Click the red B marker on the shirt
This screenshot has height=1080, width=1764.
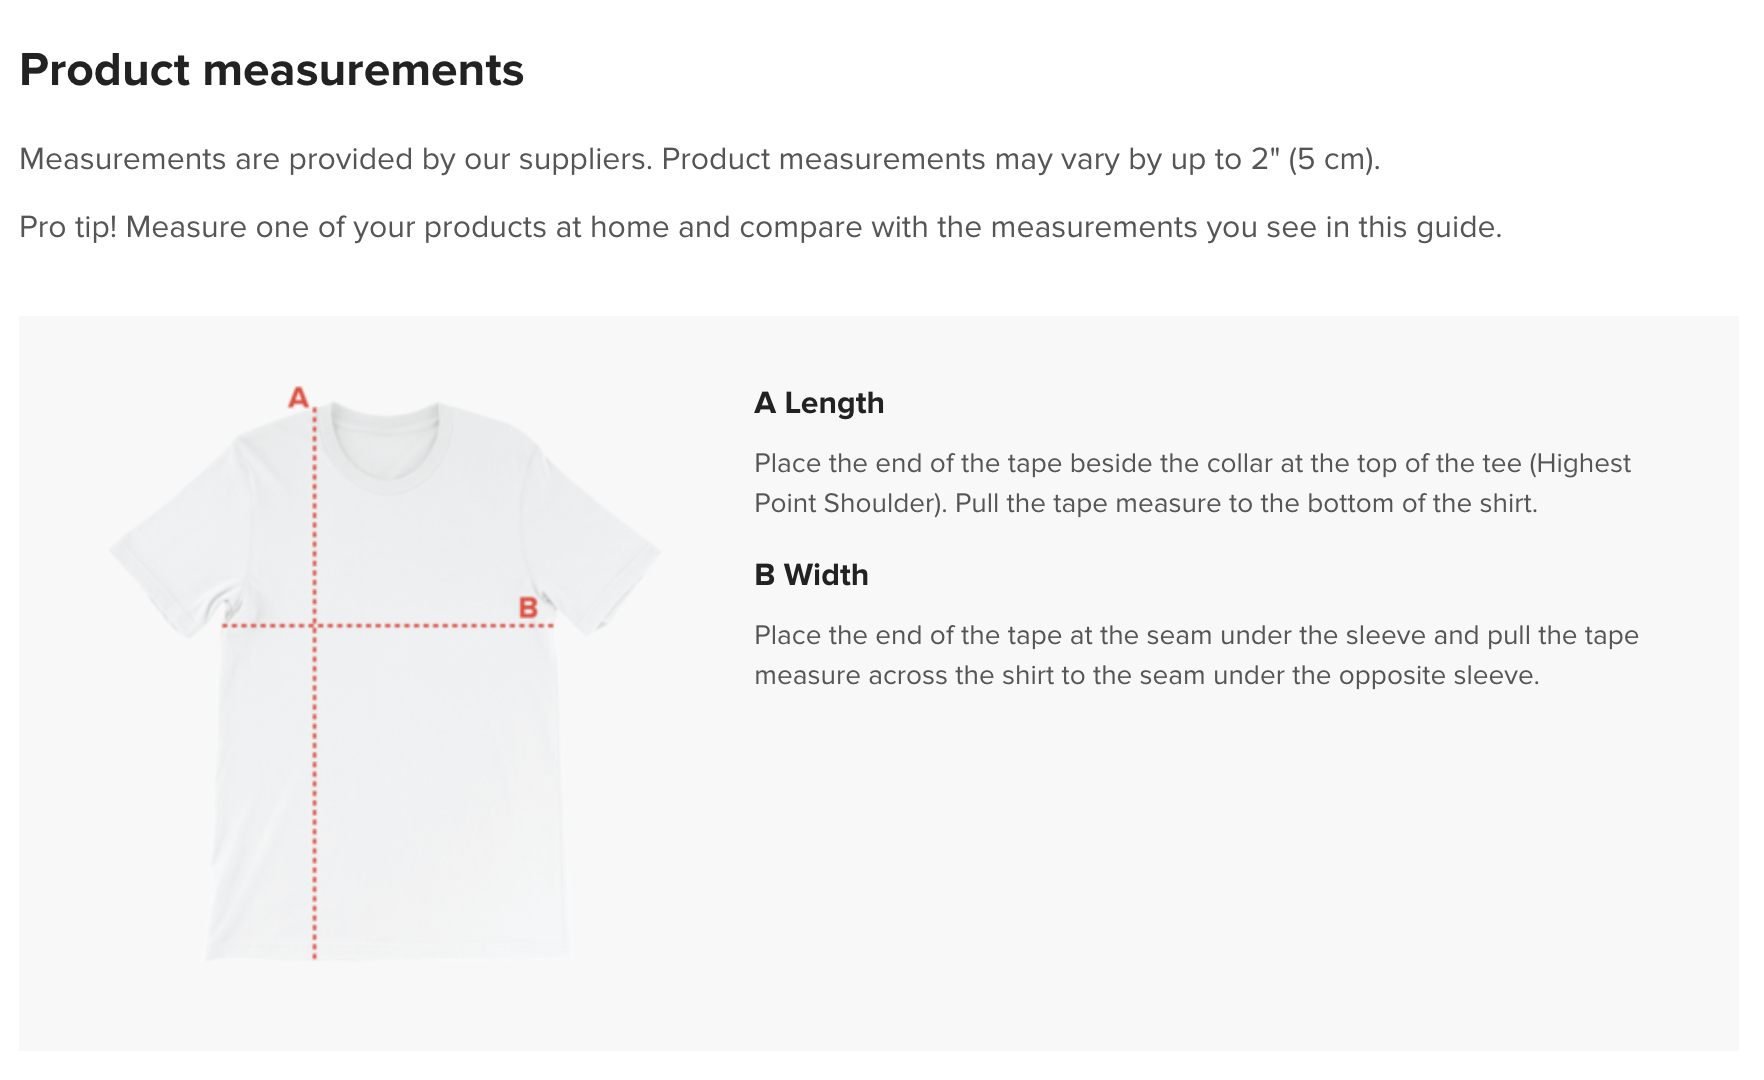528,607
